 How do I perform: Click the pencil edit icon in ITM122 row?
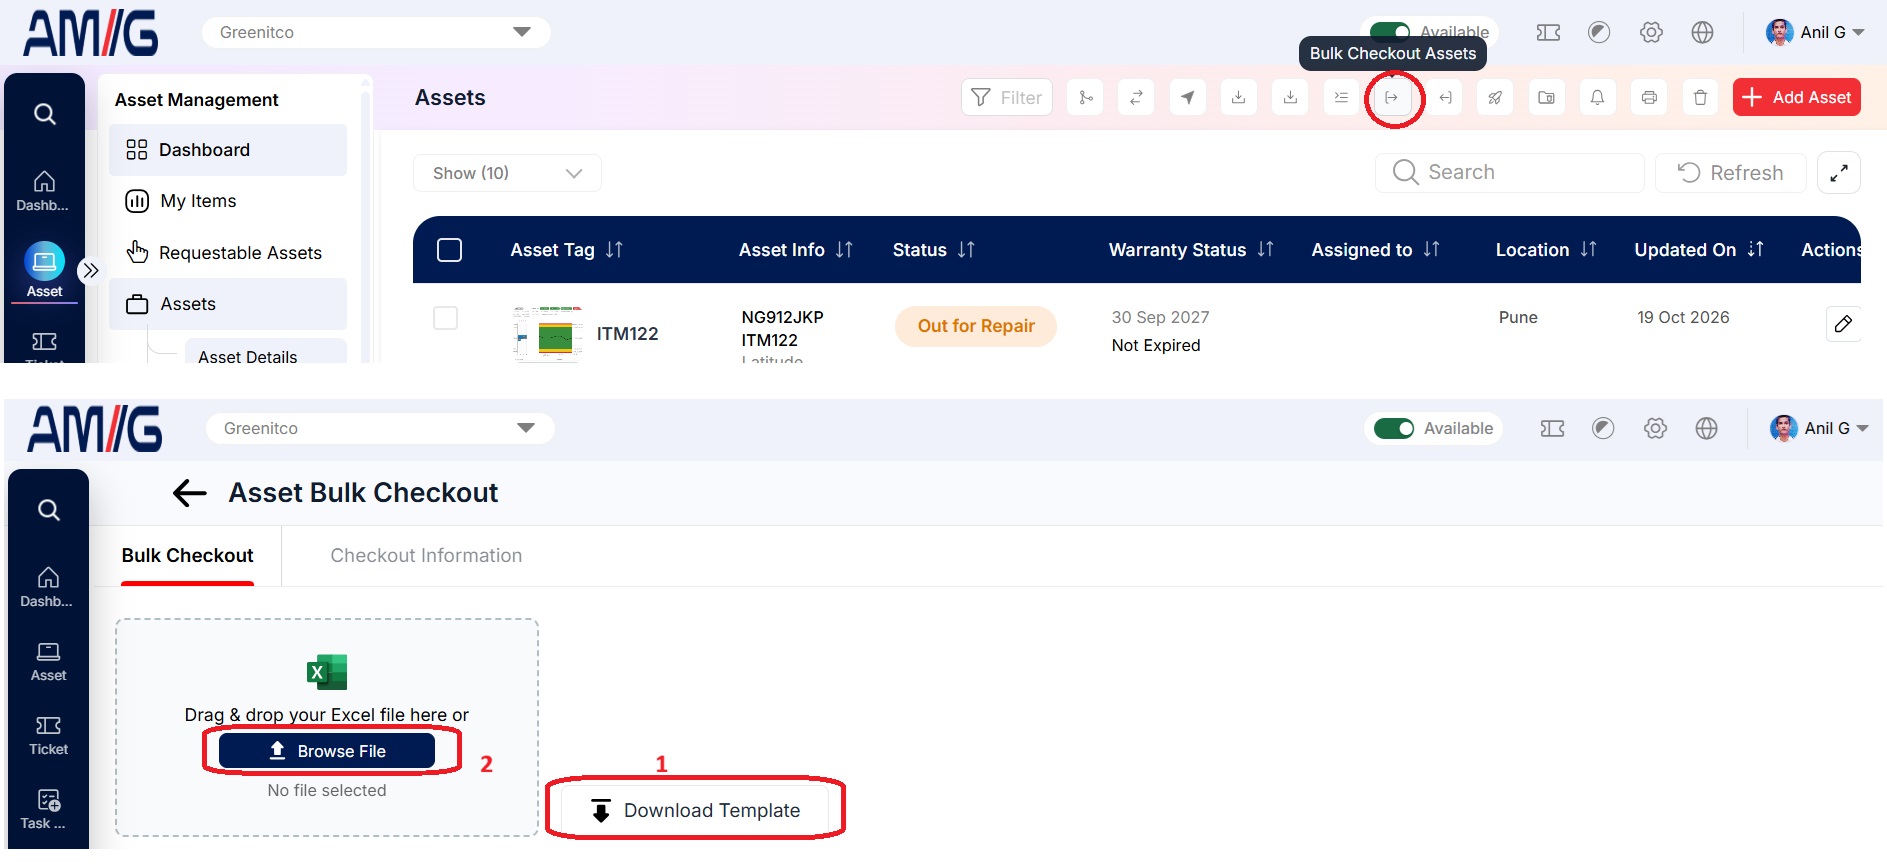(x=1843, y=323)
